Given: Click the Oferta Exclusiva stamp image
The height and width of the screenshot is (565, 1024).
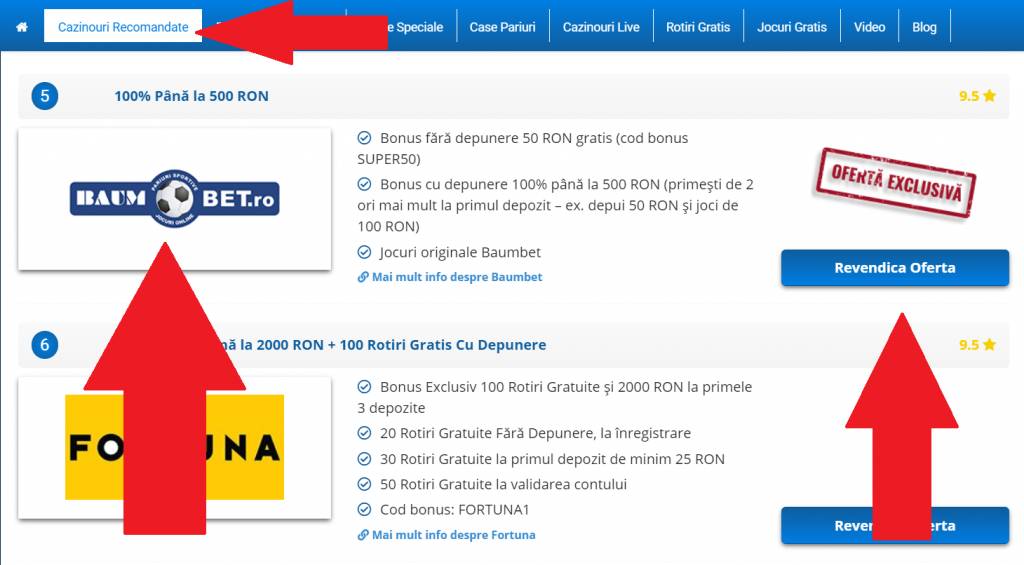Looking at the screenshot, I should point(894,183).
